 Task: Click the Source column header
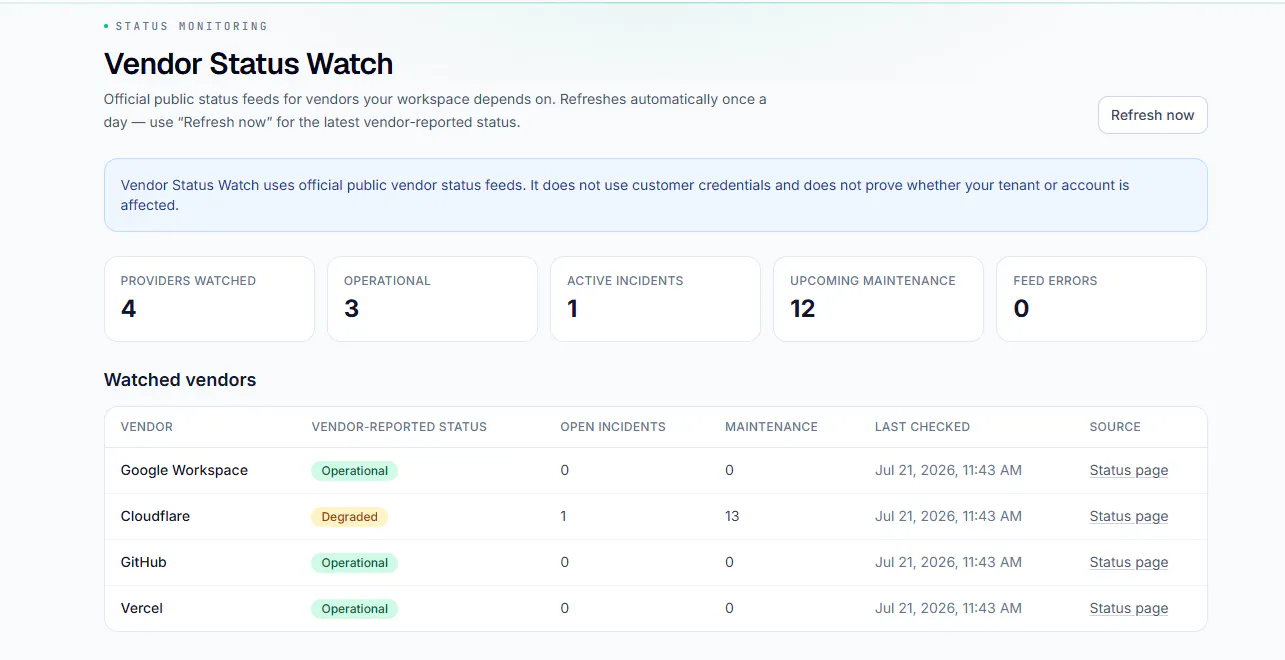click(x=1115, y=427)
